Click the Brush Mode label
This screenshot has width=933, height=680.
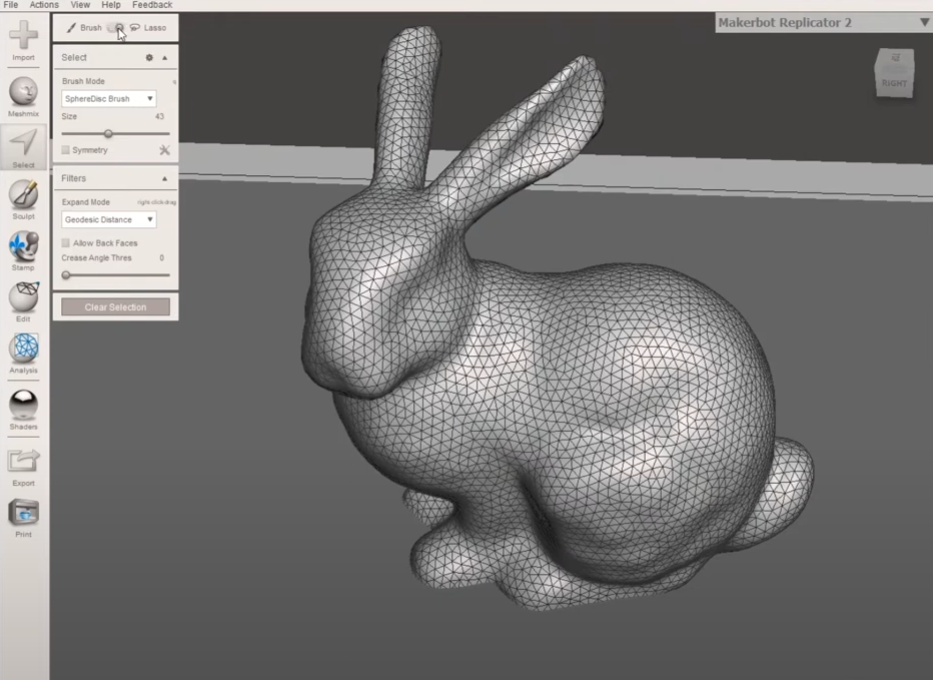pyautogui.click(x=83, y=81)
